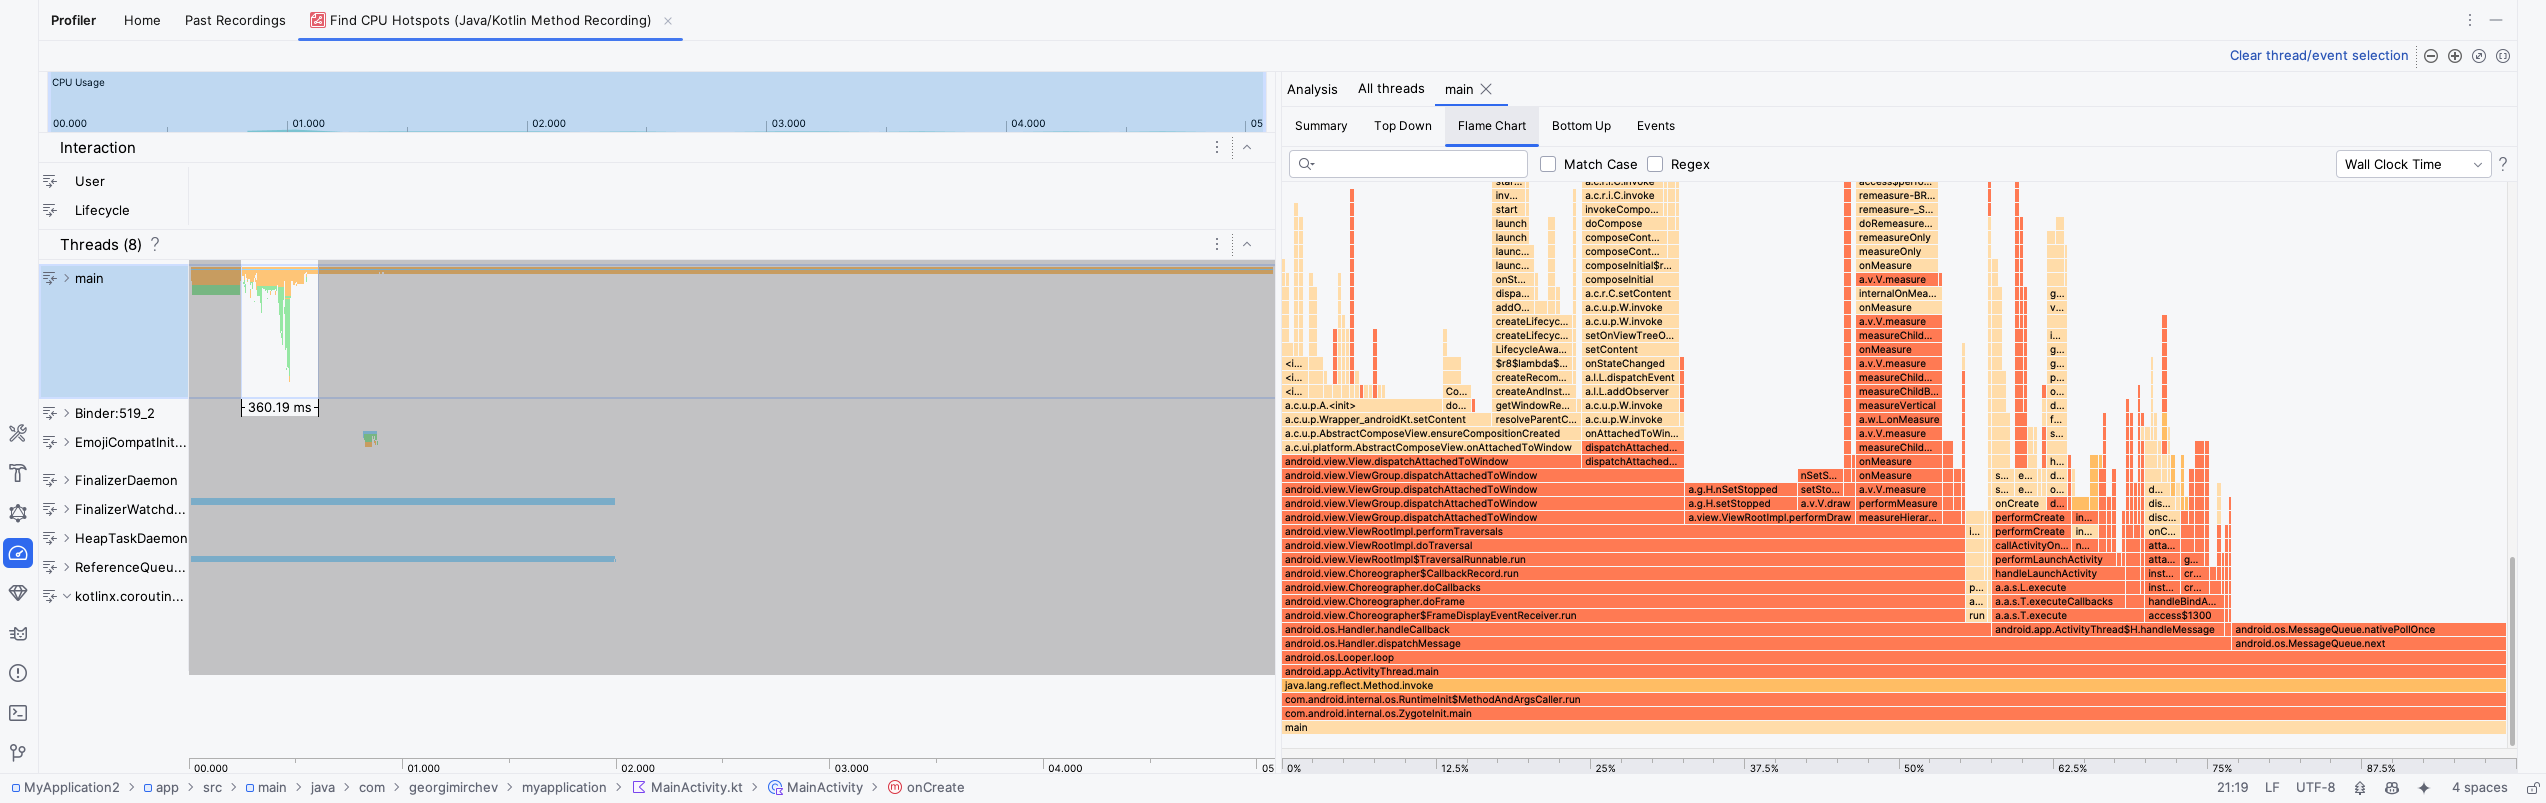Click the UTF-8 encoding in status bar

click(2315, 788)
